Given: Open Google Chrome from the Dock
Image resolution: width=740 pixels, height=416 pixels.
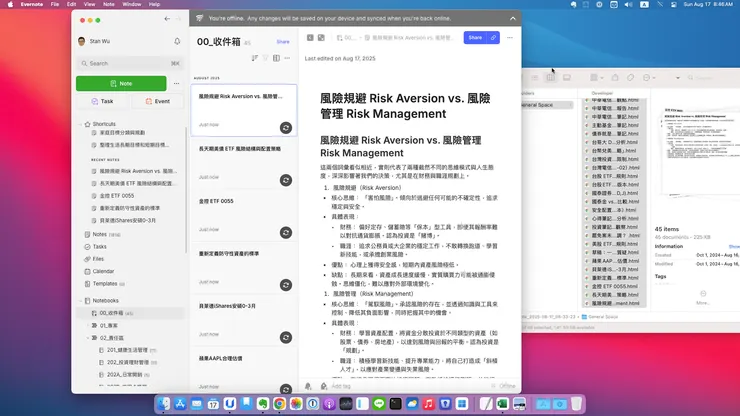Looking at the screenshot, I should (x=279, y=404).
